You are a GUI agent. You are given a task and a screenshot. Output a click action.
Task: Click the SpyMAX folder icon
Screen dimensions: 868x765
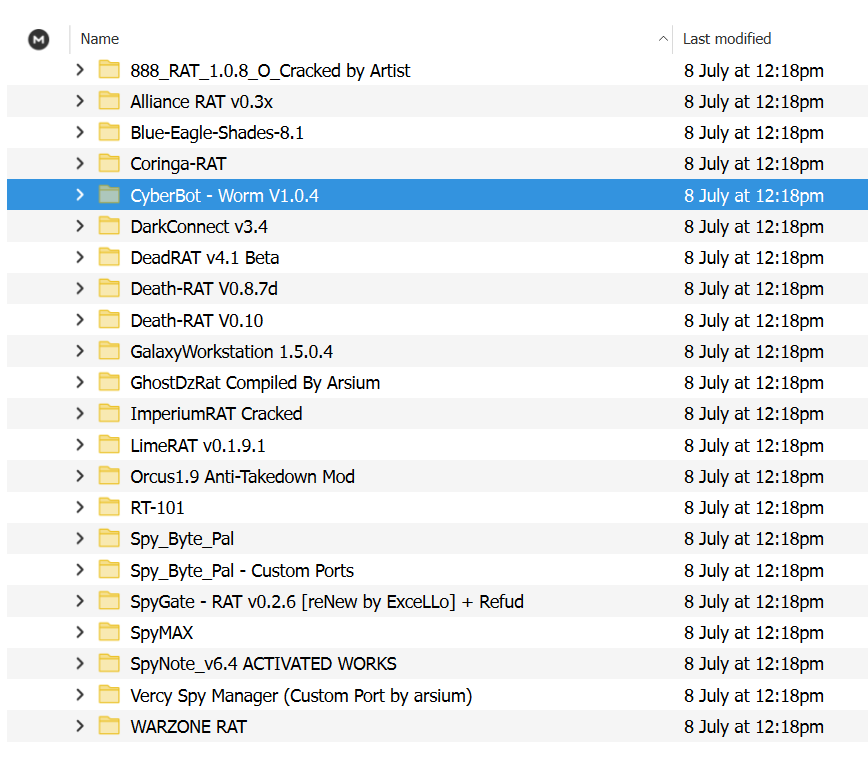109,632
